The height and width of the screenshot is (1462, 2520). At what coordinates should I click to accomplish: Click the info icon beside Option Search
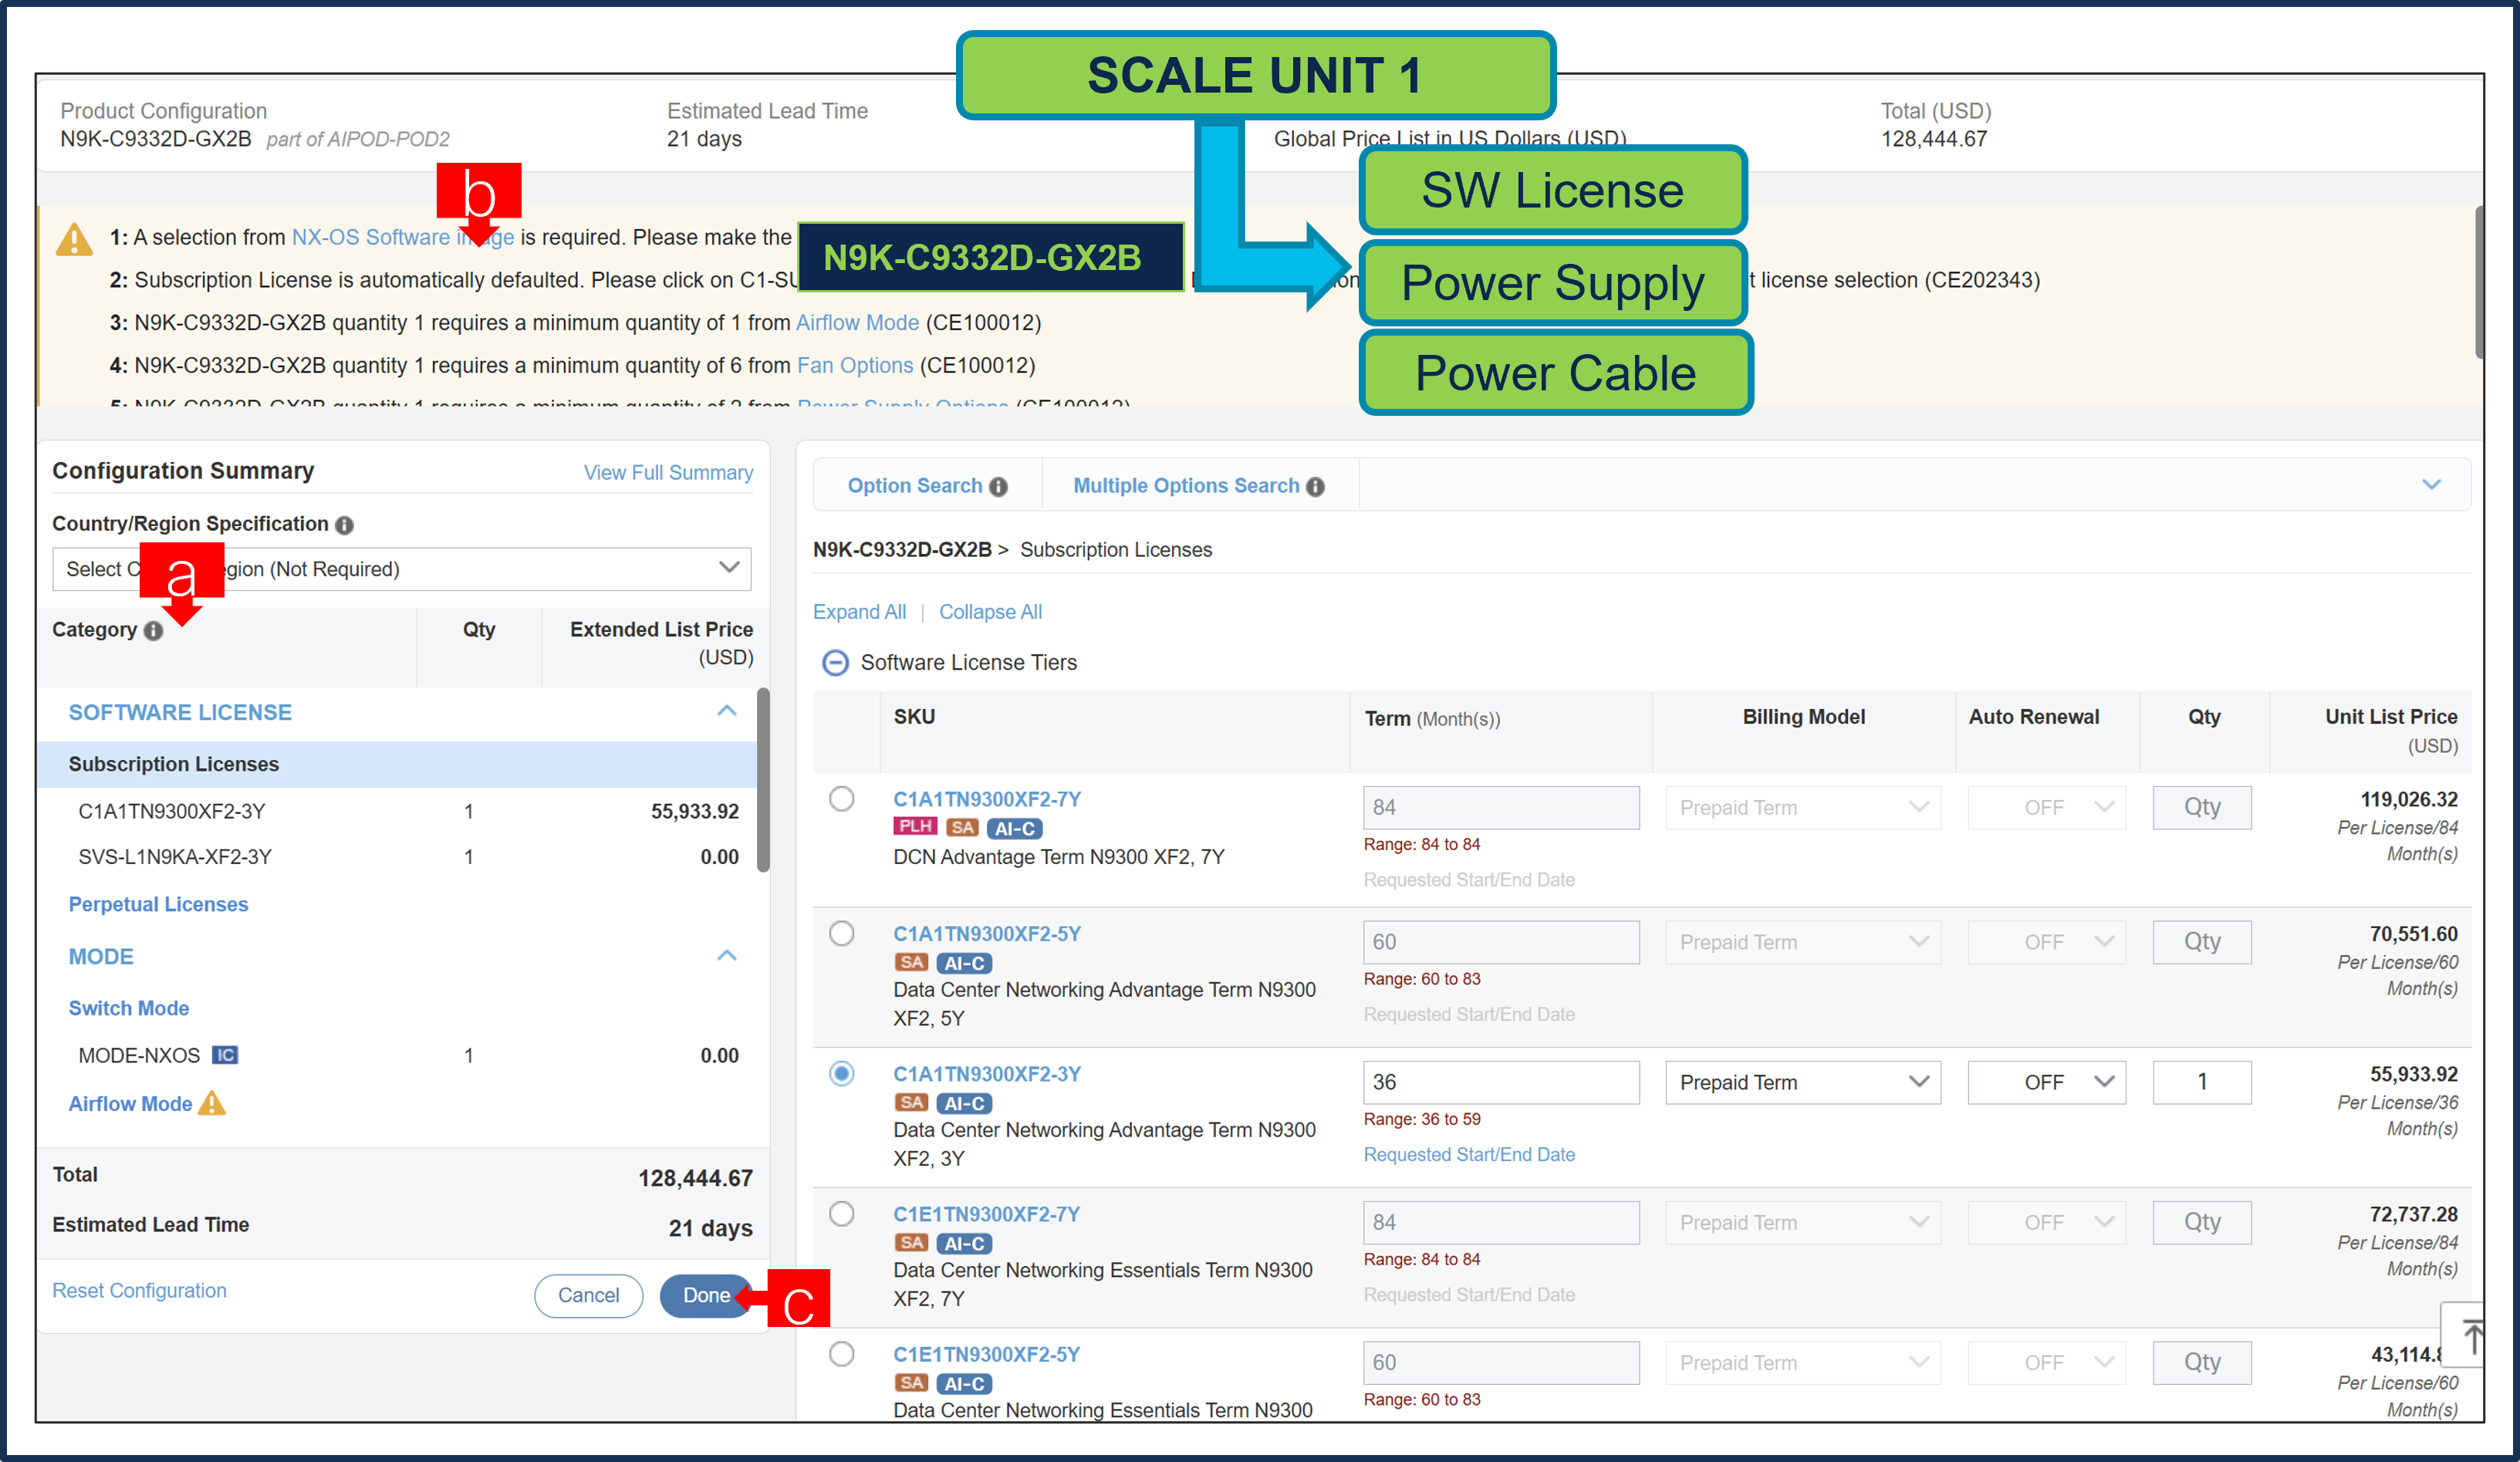point(999,486)
